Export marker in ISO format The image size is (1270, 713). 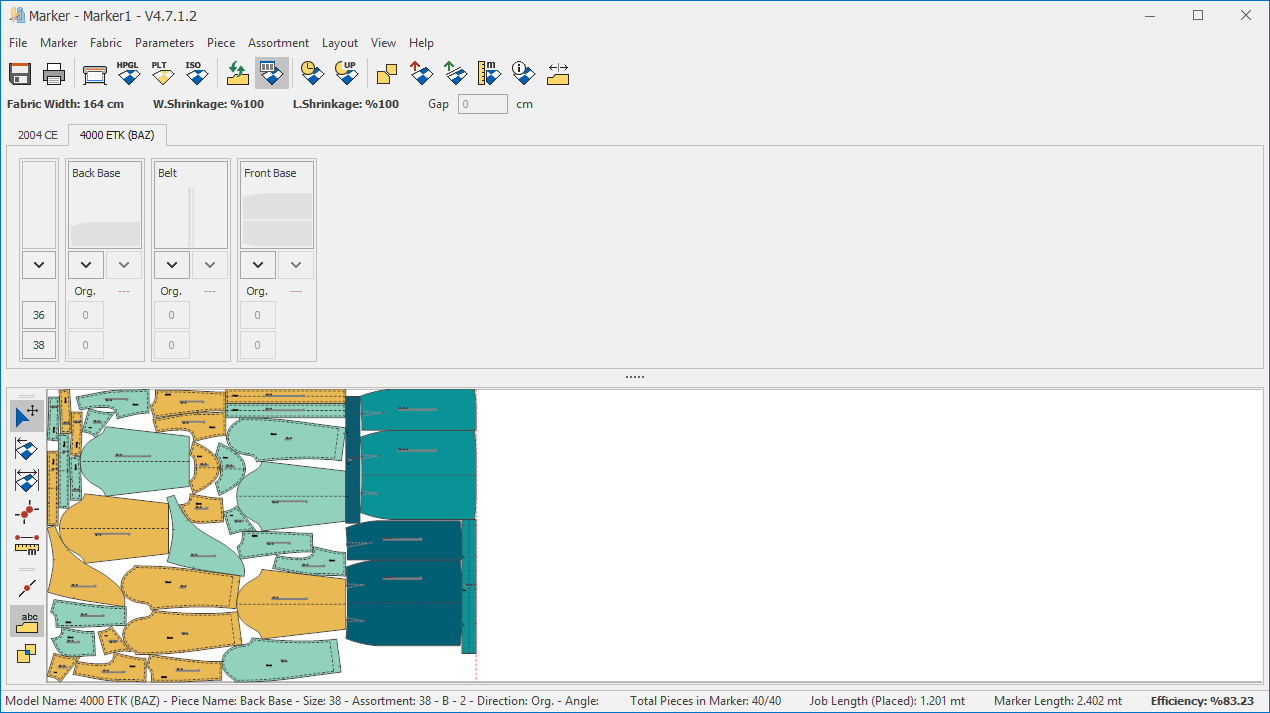tap(195, 74)
